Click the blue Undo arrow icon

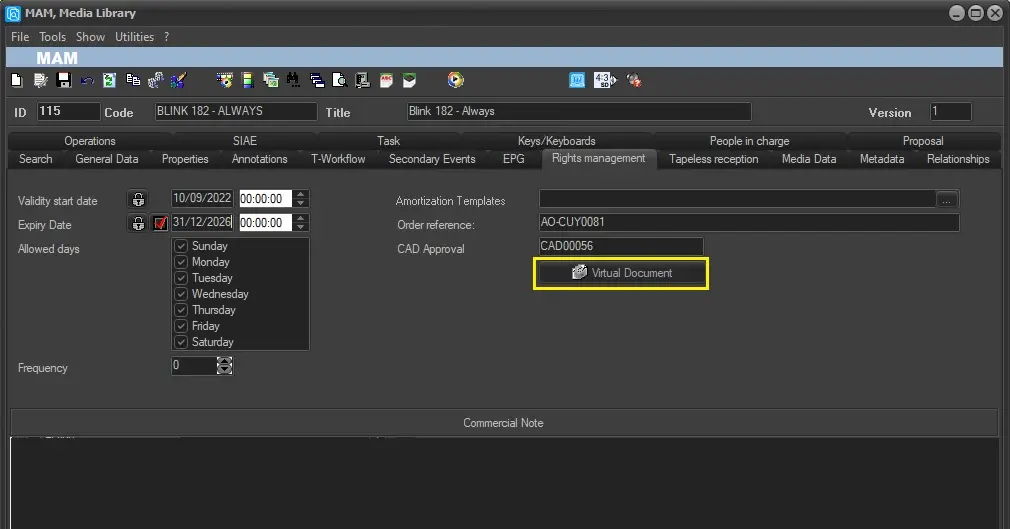click(87, 80)
